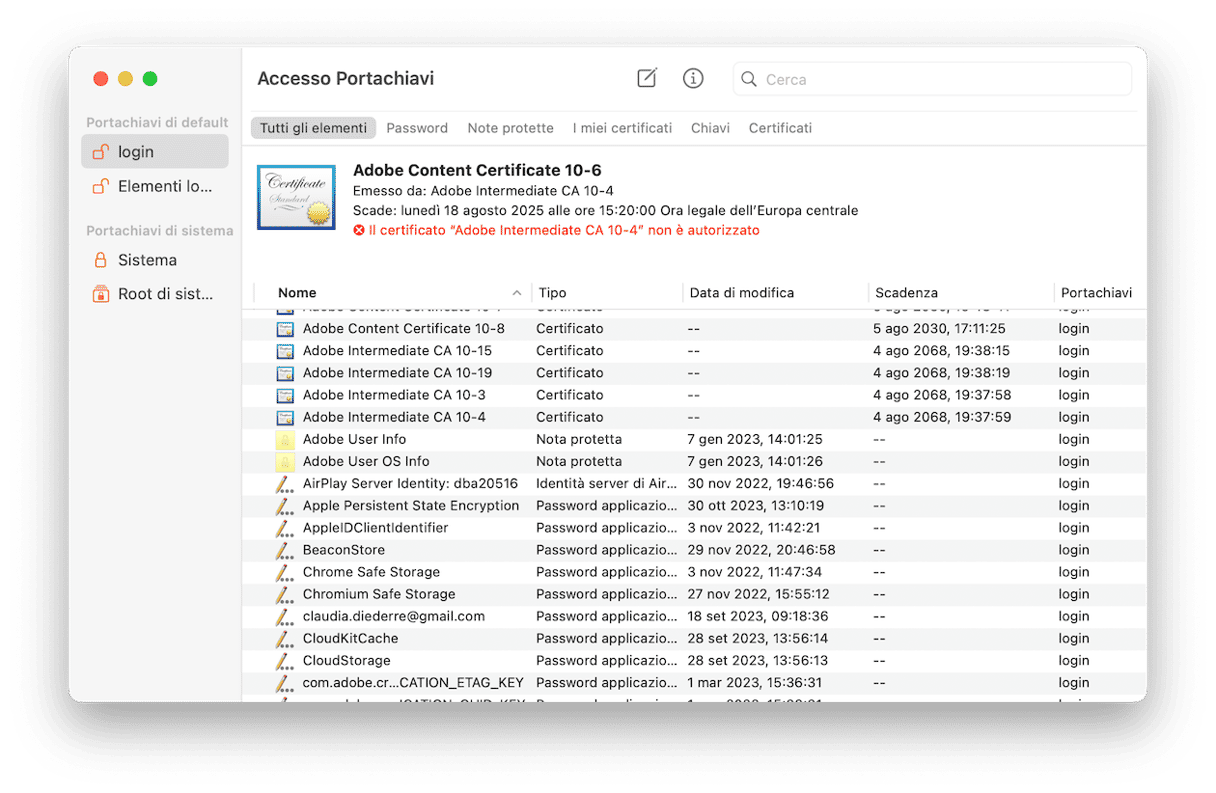Click password icon for Apple Persistent State Encryption
This screenshot has width=1216, height=793.
(285, 506)
